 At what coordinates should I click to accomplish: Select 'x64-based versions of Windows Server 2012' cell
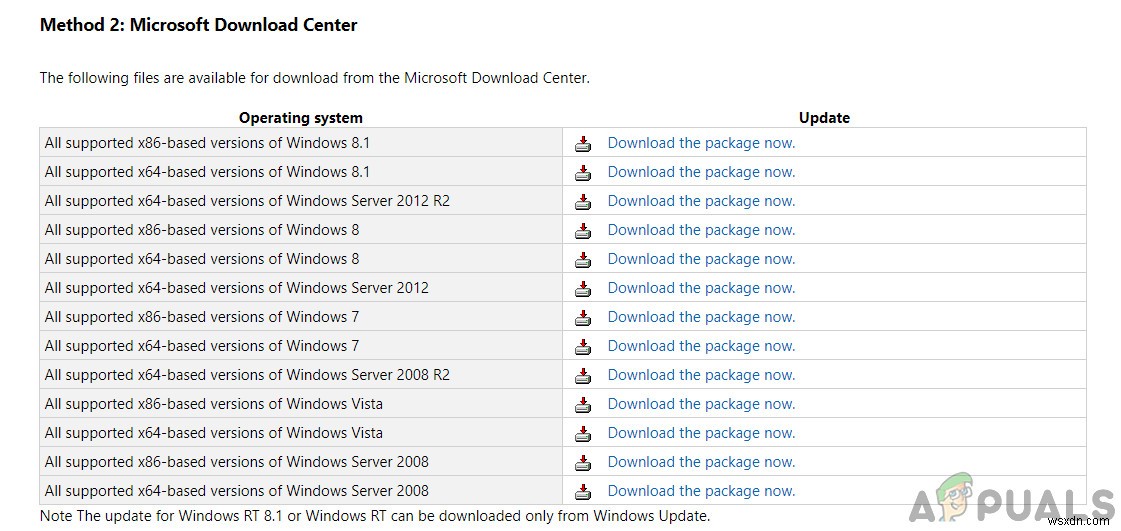pos(301,288)
